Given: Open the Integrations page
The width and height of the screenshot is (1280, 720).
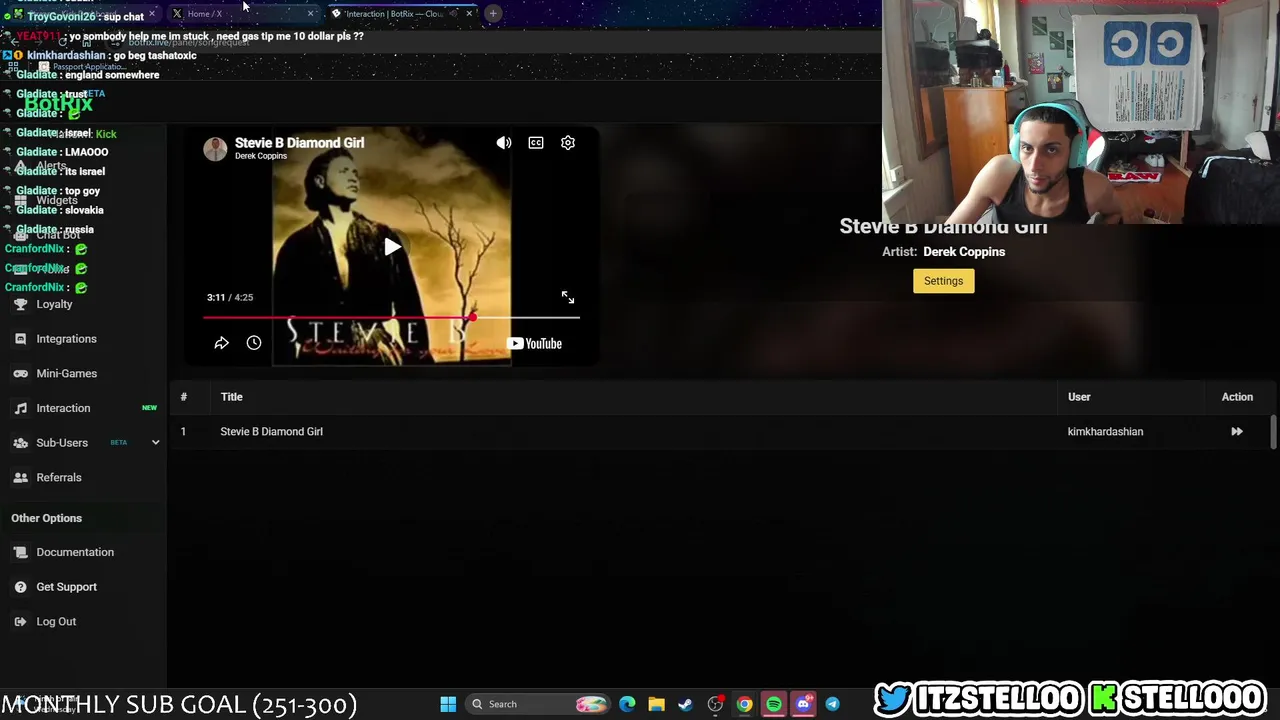Looking at the screenshot, I should click(66, 339).
